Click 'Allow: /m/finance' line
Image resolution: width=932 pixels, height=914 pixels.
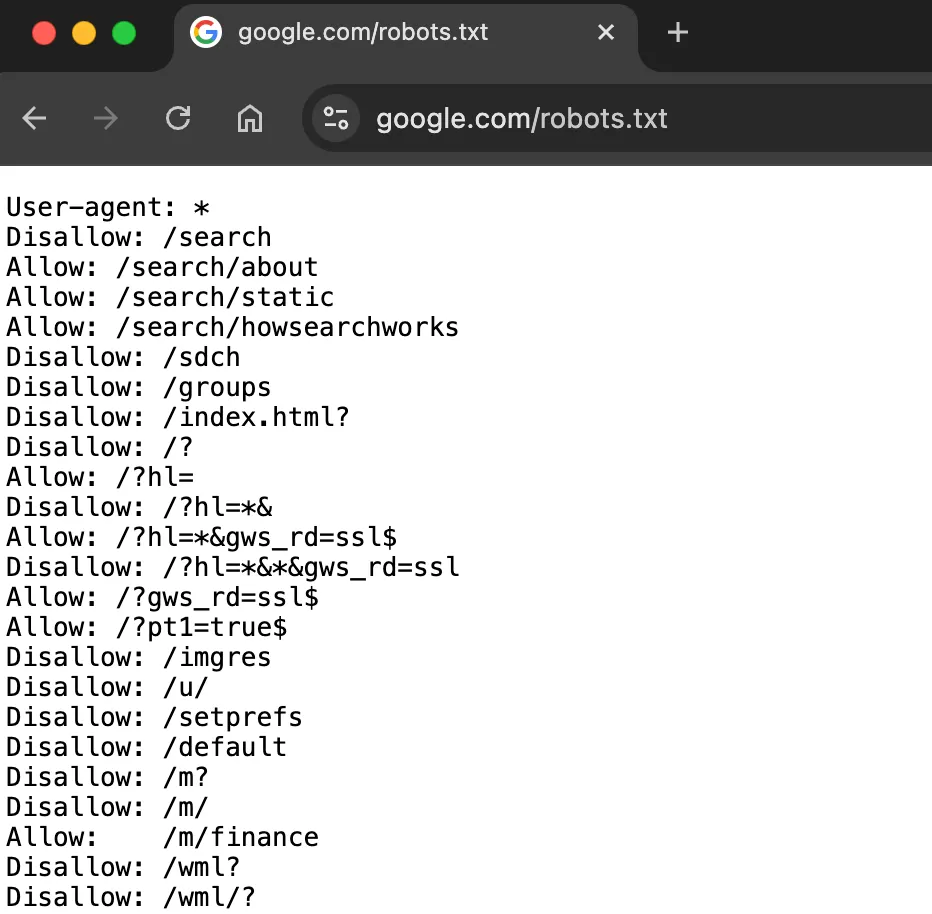coord(162,837)
